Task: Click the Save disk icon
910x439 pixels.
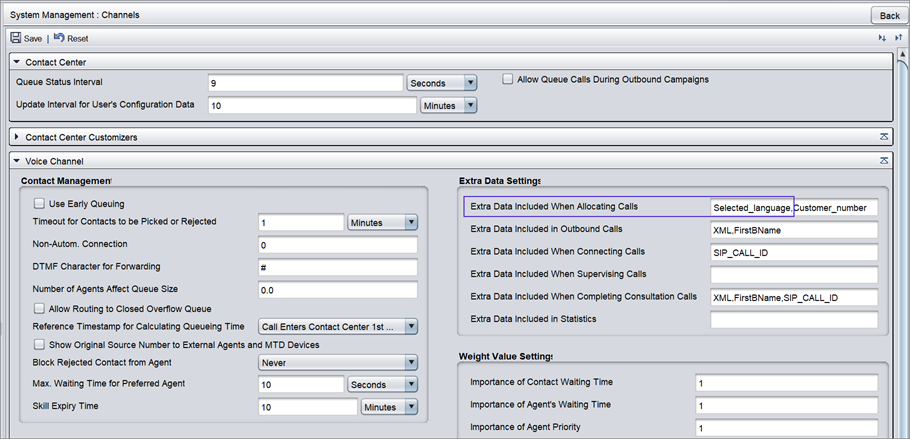Action: (16, 38)
